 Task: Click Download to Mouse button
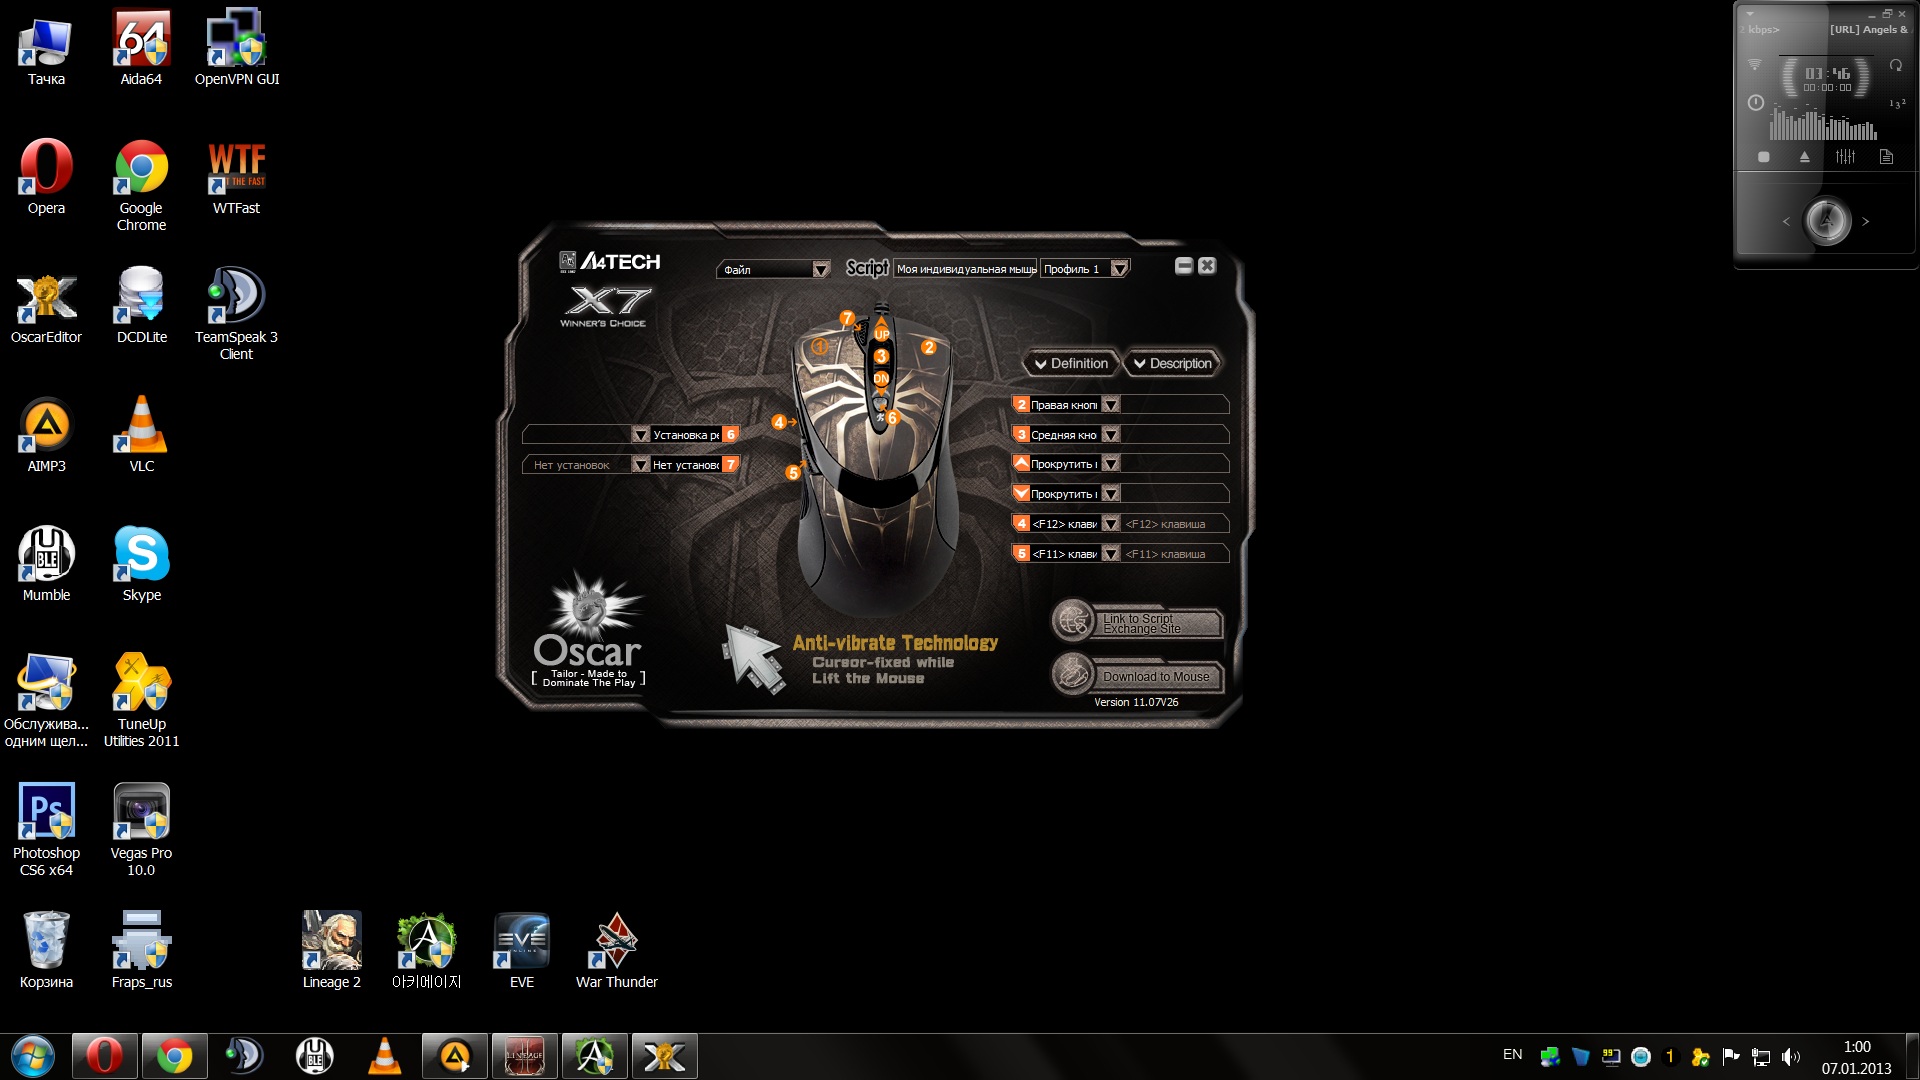point(1139,676)
